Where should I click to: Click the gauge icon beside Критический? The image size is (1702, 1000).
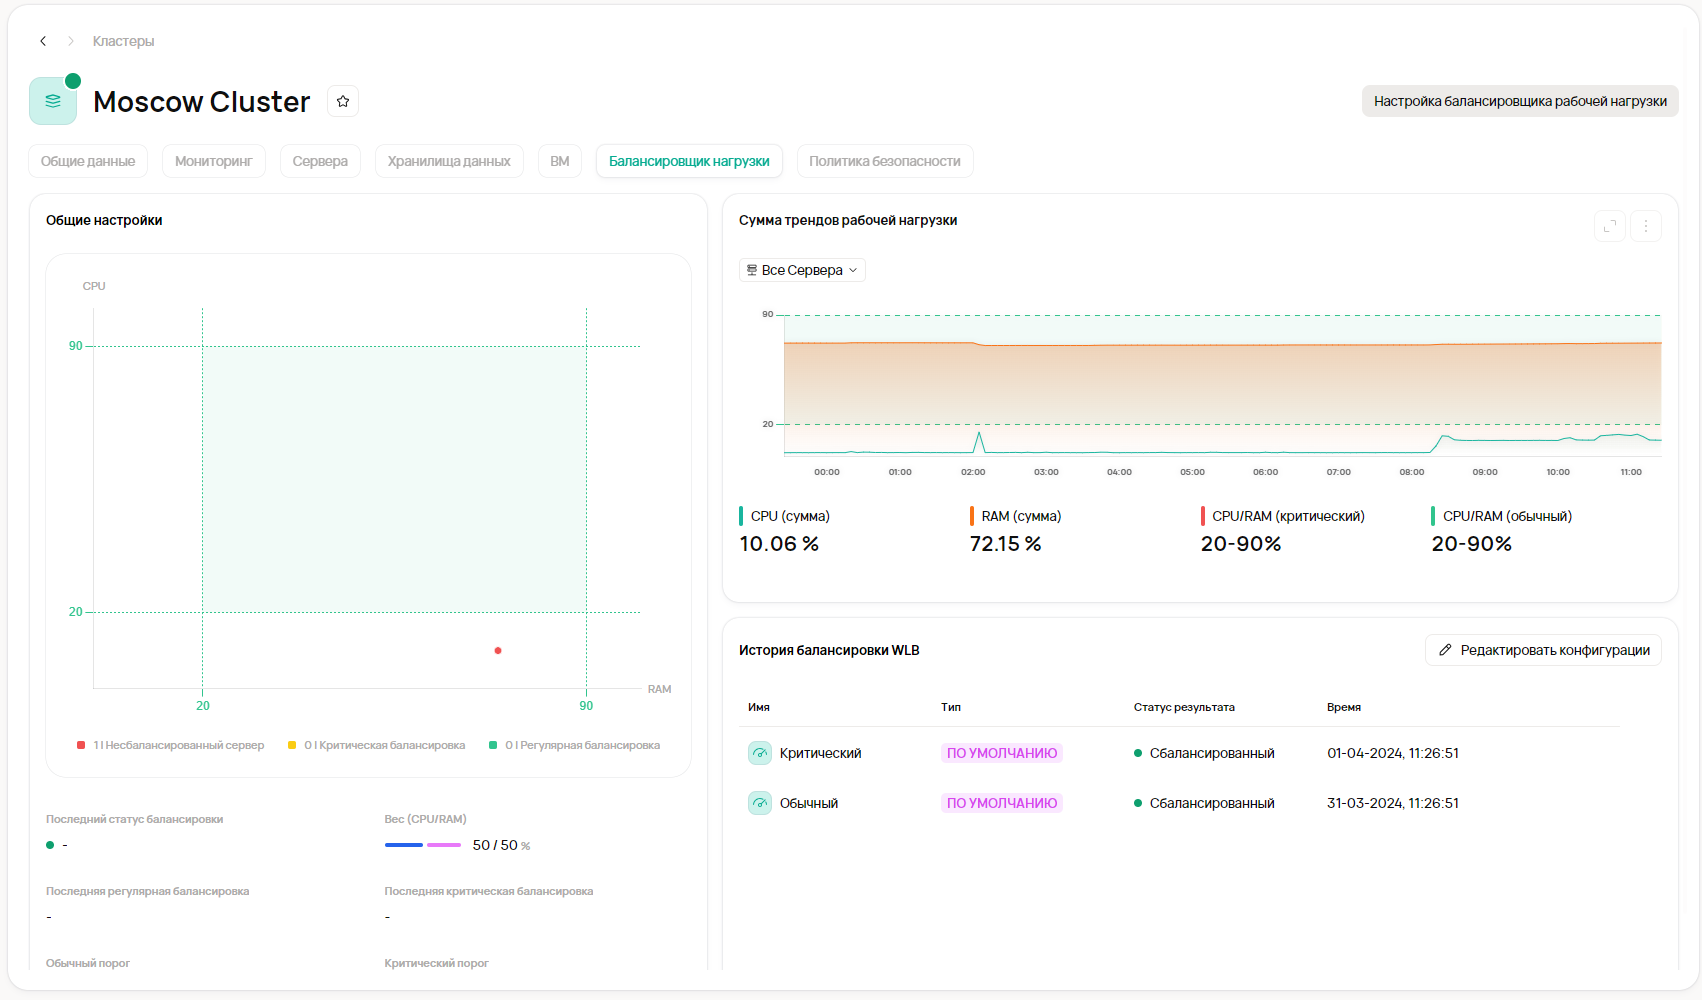pyautogui.click(x=760, y=753)
